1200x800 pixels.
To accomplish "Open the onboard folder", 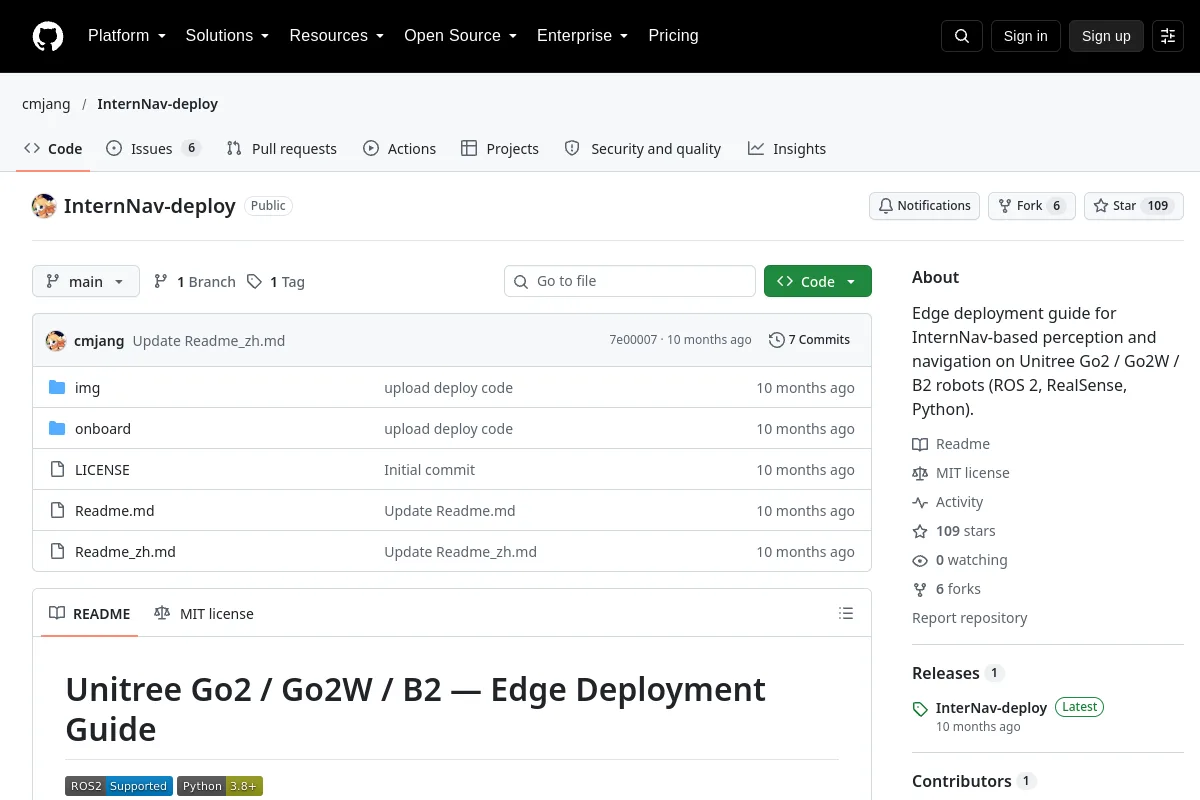I will [103, 429].
